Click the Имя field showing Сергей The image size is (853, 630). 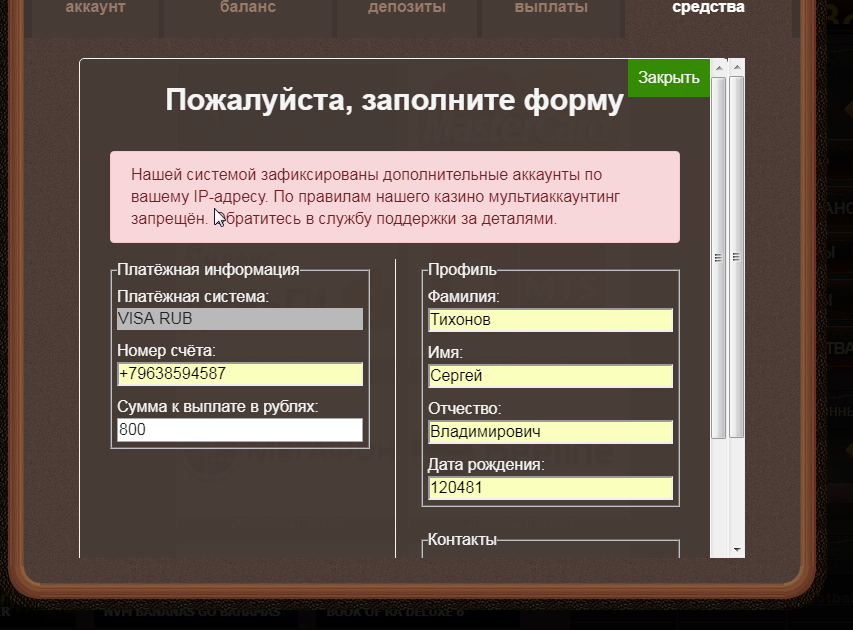pyautogui.click(x=551, y=375)
